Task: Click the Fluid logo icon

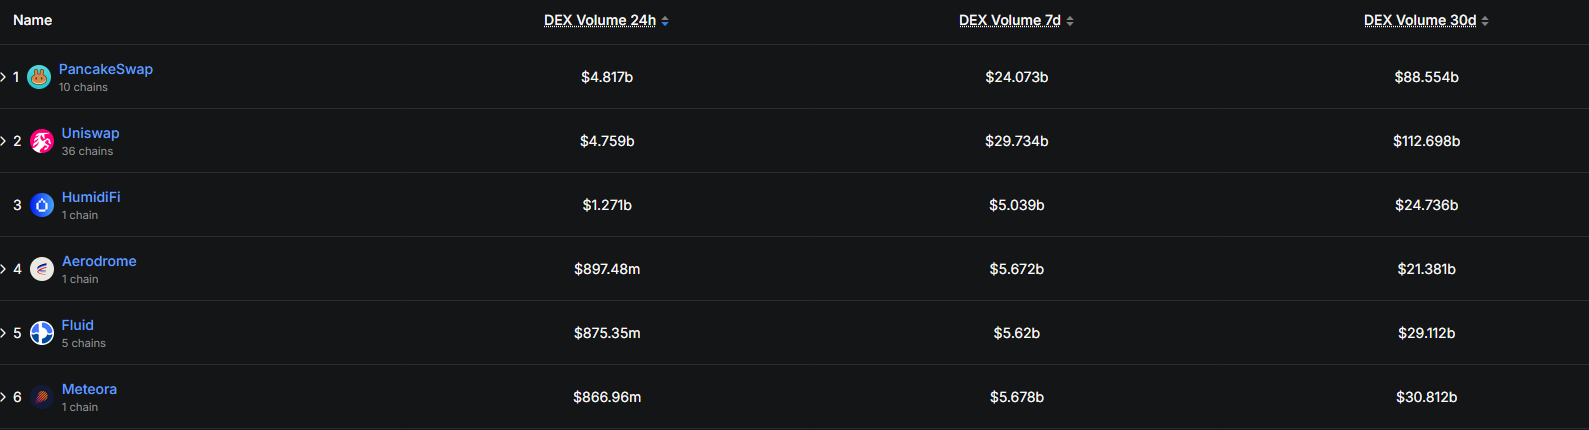Action: pyautogui.click(x=42, y=333)
